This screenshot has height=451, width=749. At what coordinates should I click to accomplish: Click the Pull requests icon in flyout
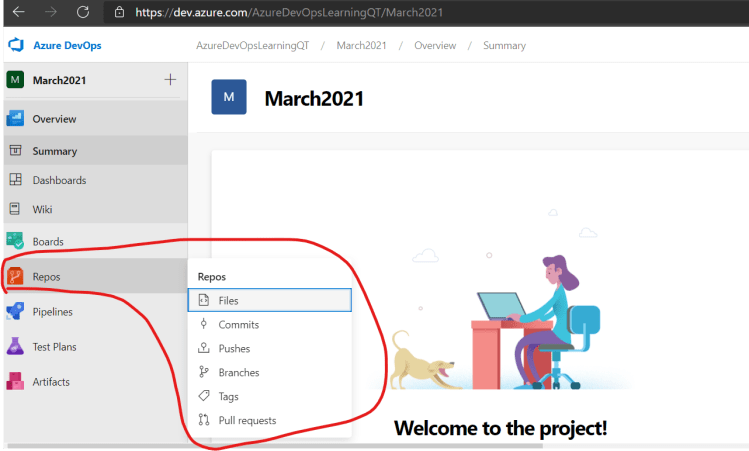pyautogui.click(x=204, y=419)
